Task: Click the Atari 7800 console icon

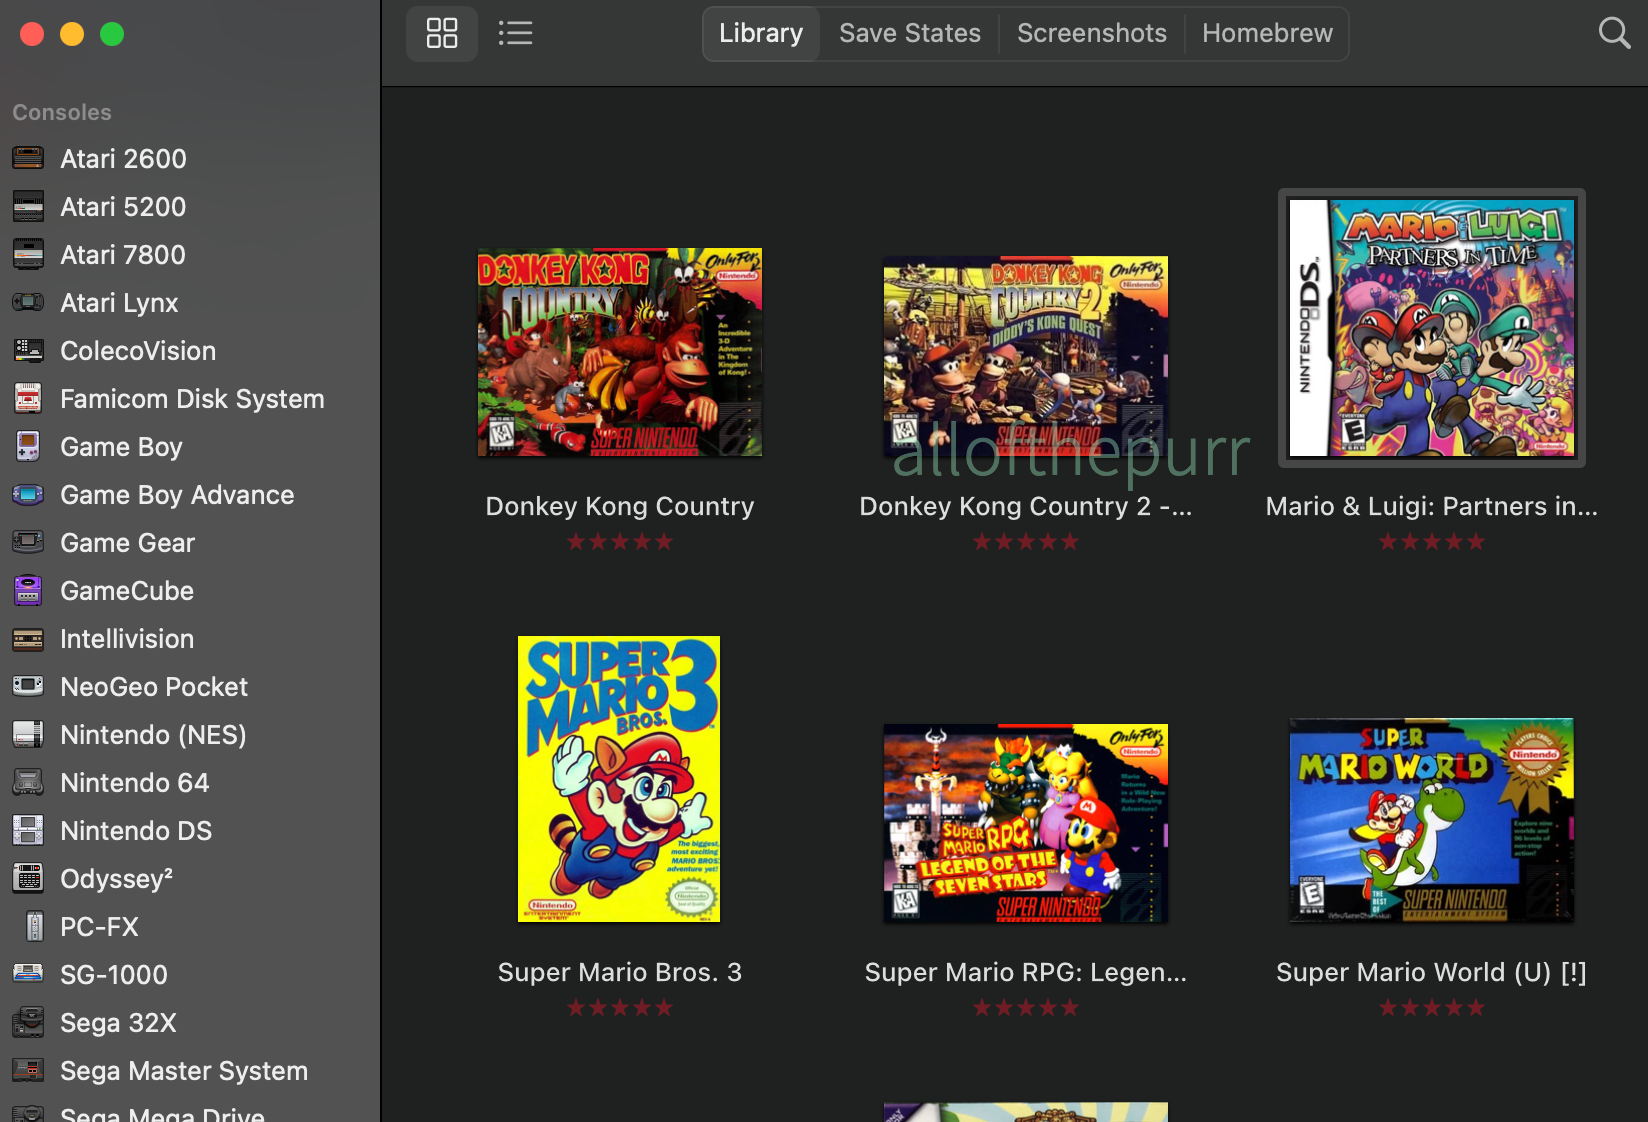Action: click(x=28, y=254)
